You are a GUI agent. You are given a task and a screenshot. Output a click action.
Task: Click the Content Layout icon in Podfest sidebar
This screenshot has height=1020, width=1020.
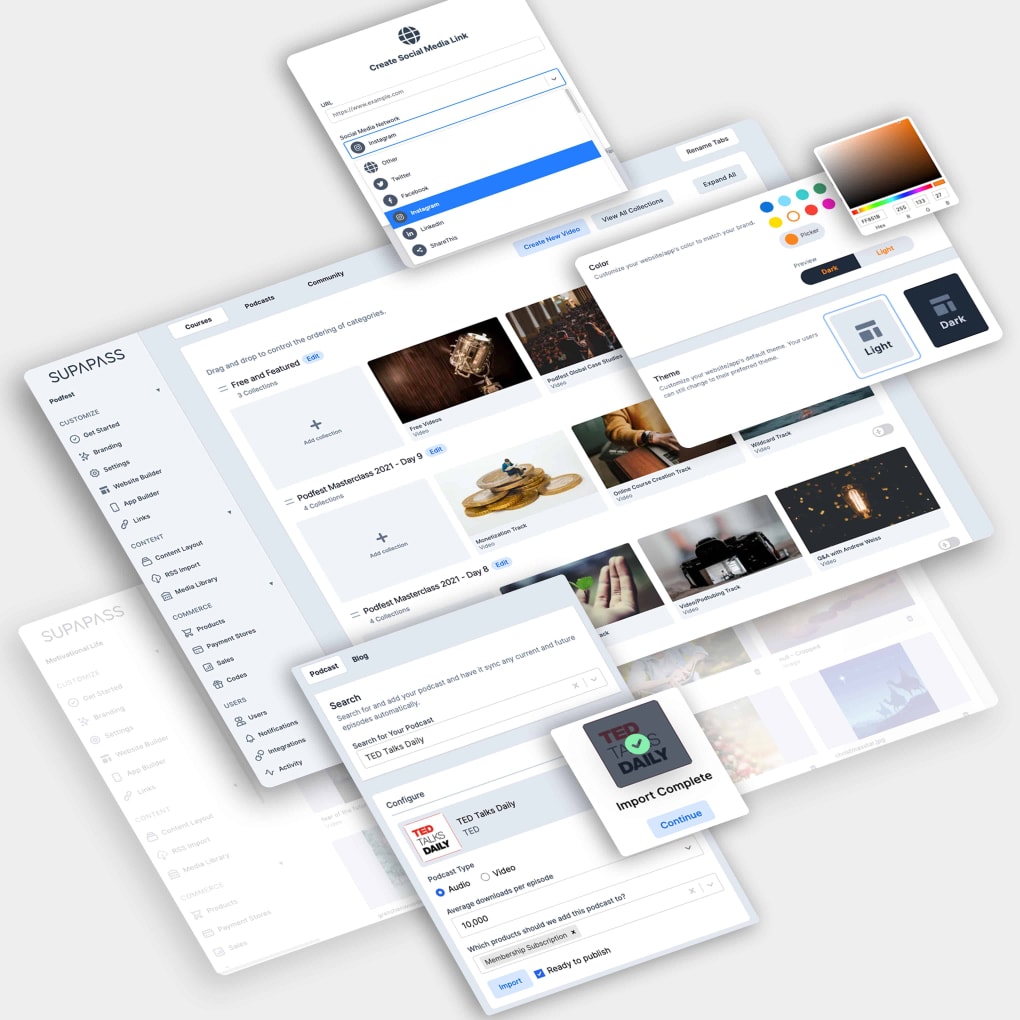click(146, 561)
